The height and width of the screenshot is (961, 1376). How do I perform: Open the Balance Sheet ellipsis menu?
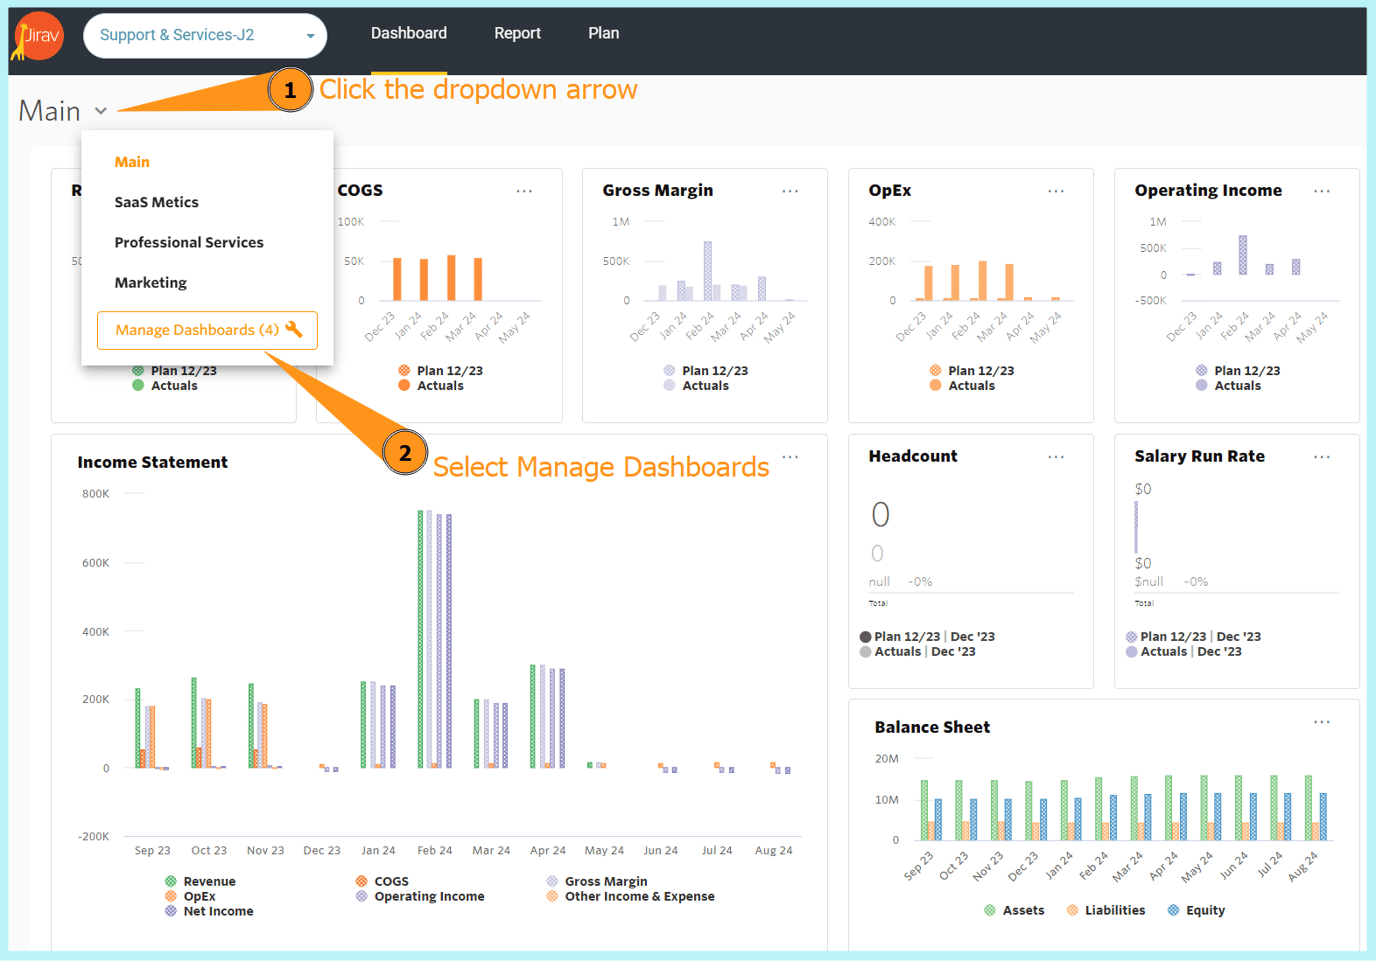(1322, 722)
